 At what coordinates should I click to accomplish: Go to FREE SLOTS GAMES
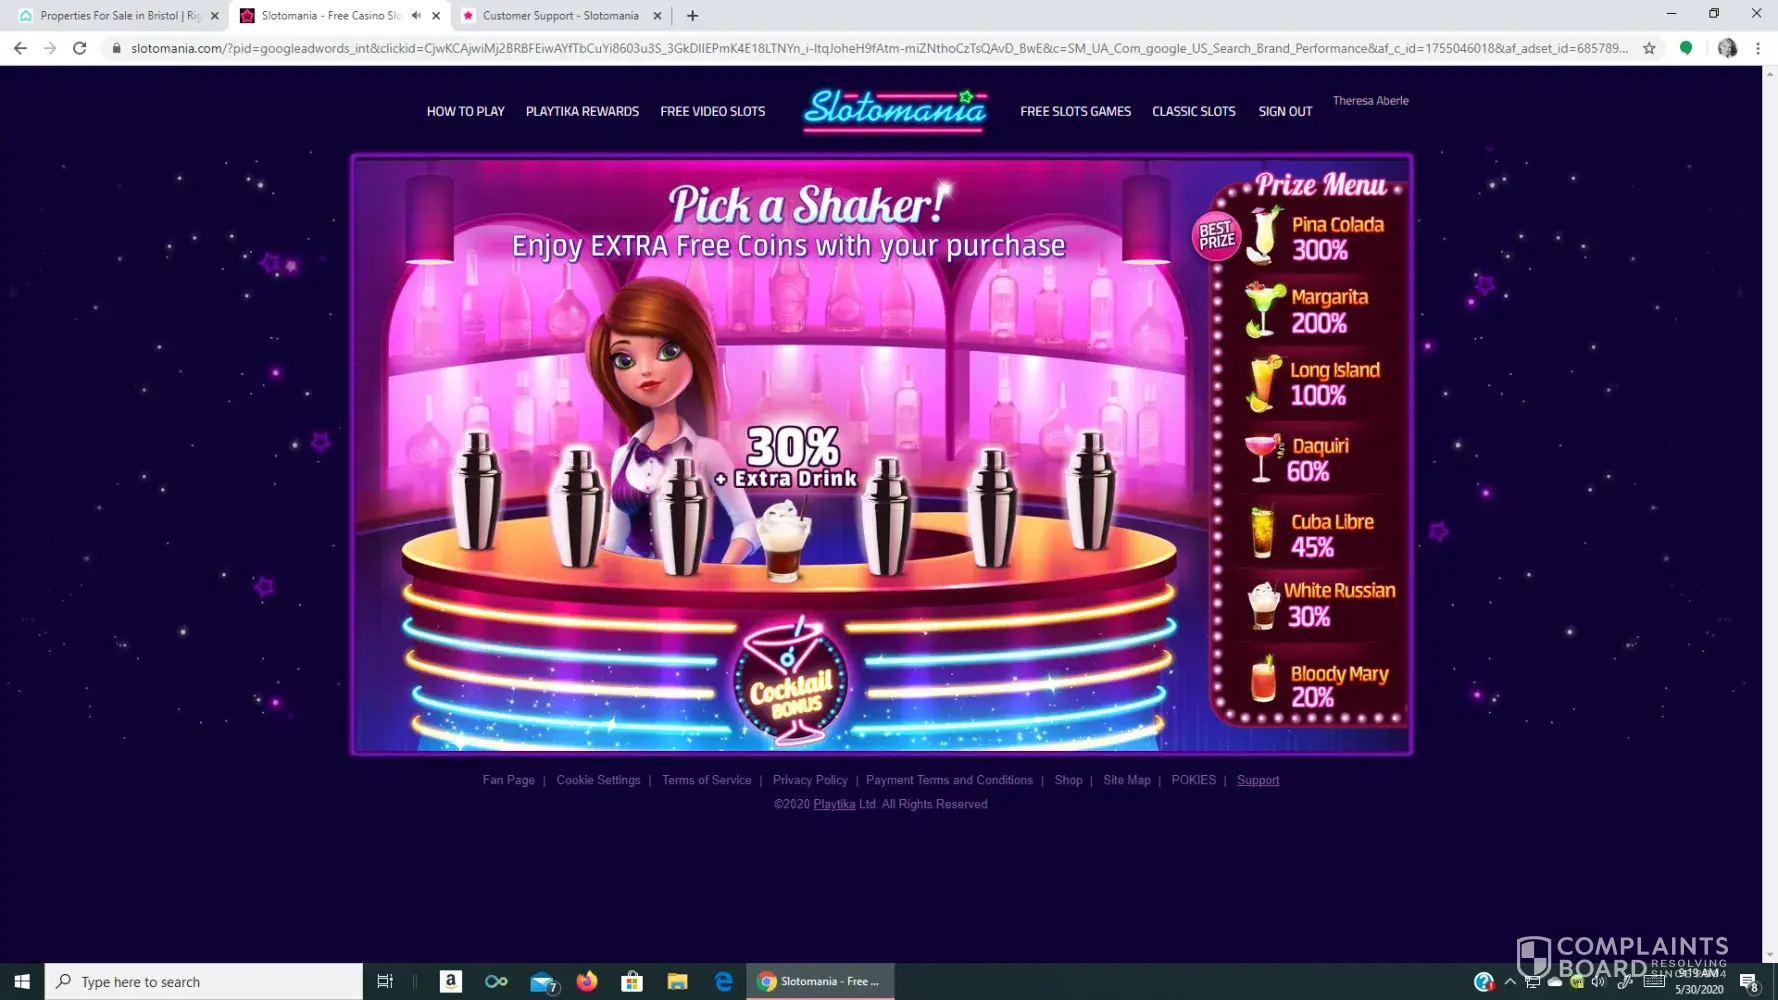(1076, 111)
